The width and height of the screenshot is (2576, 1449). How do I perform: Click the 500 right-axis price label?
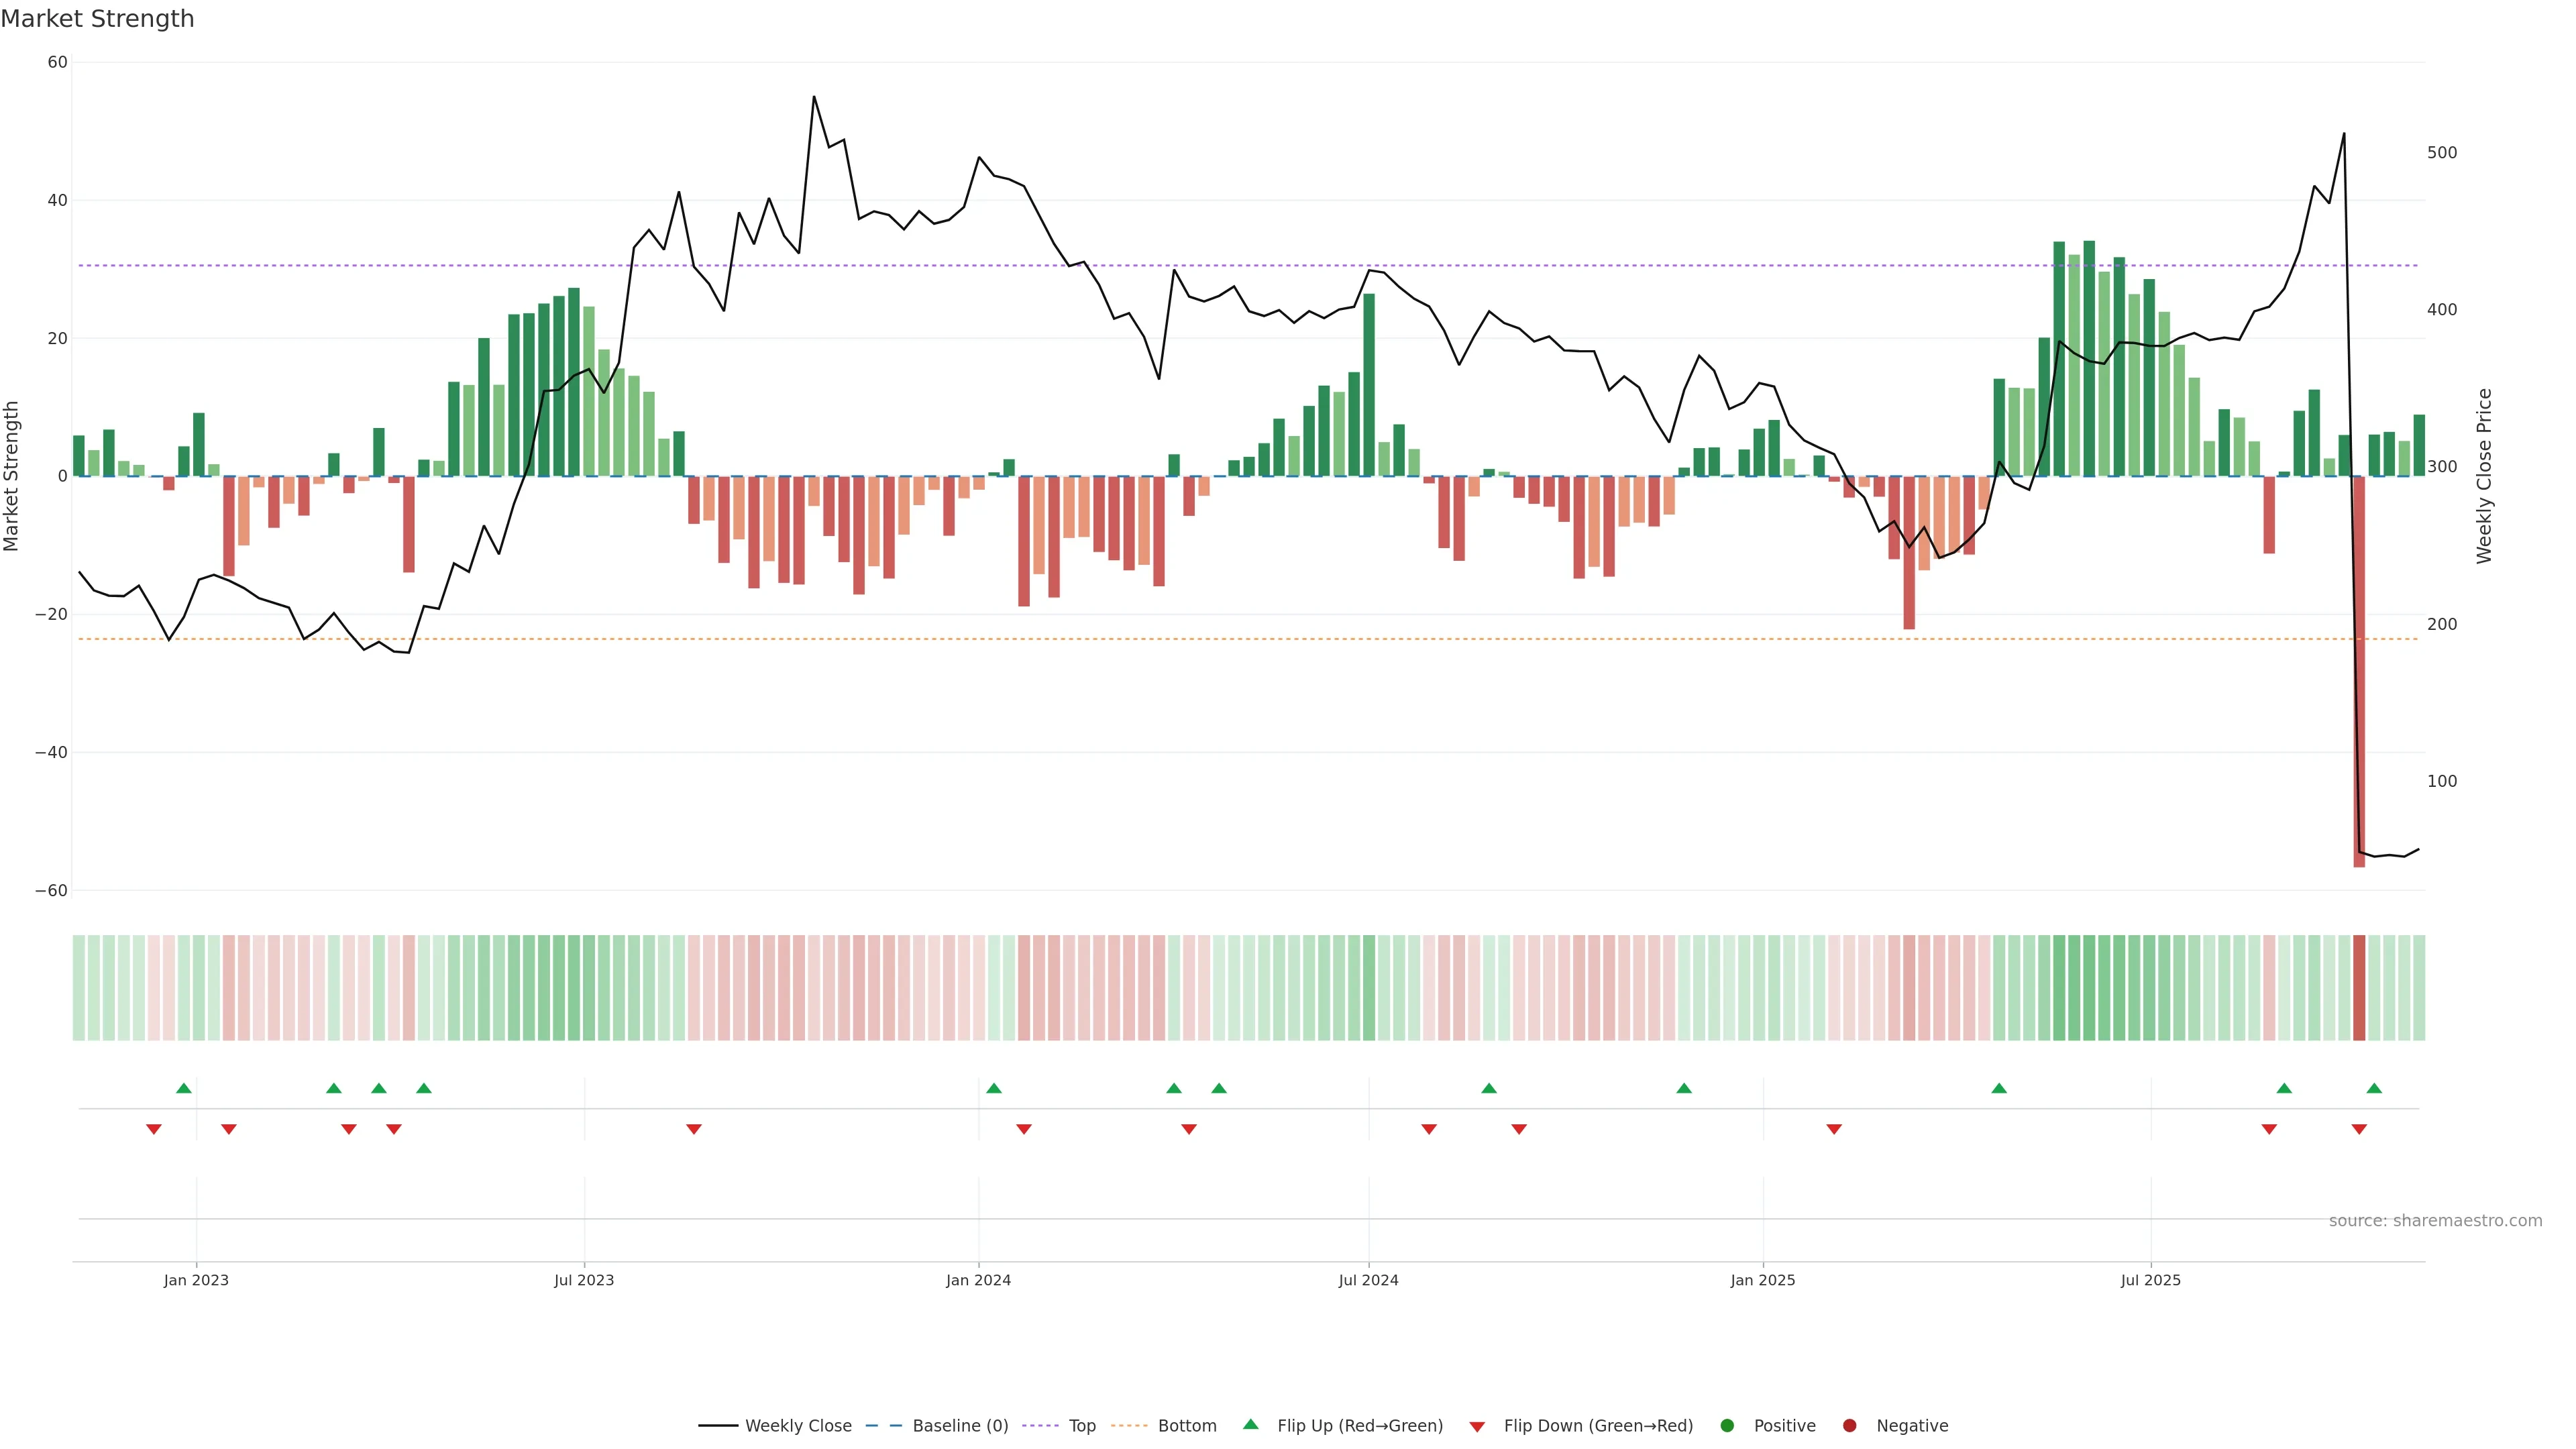2441,153
